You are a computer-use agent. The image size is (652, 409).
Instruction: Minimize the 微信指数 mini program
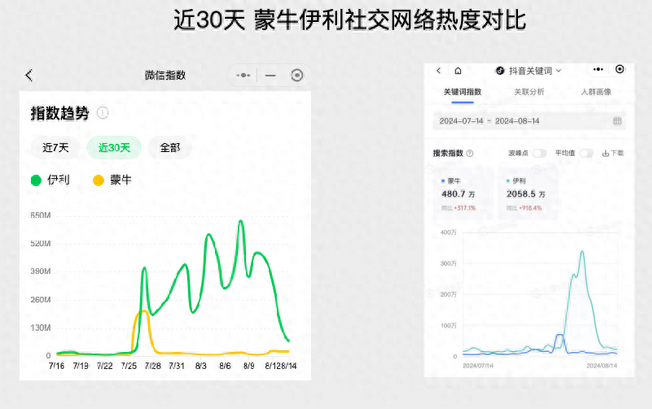tap(270, 75)
